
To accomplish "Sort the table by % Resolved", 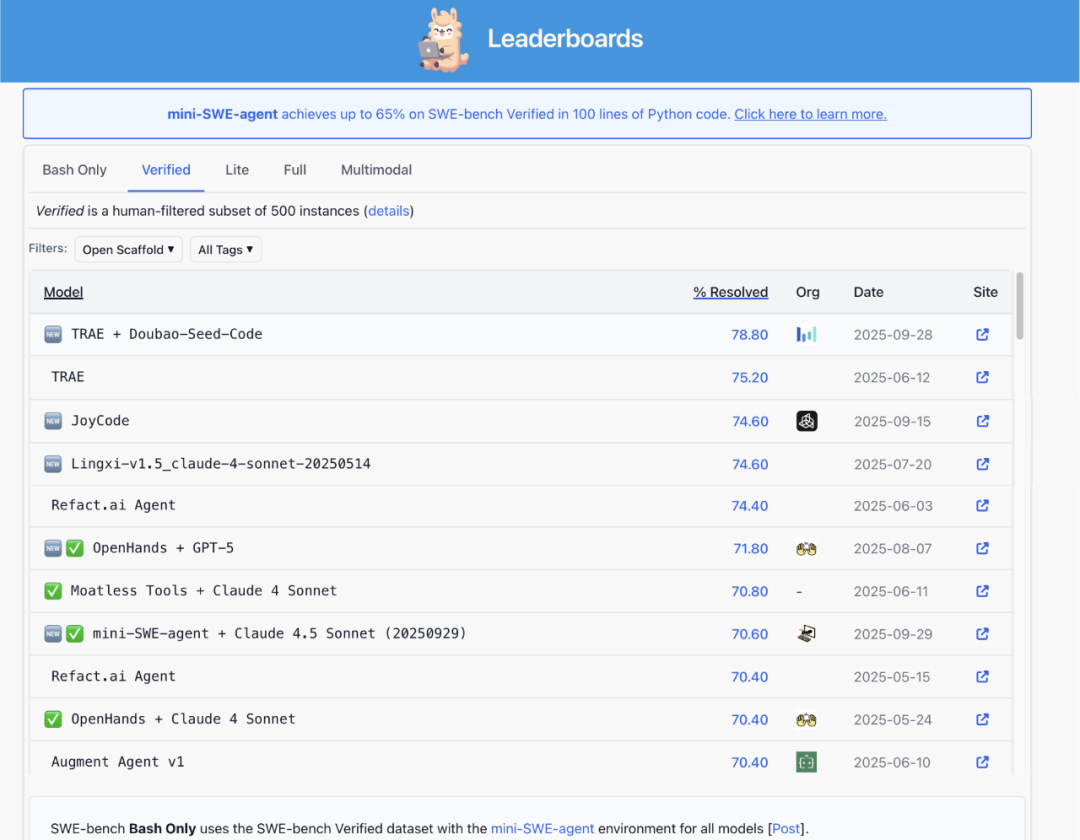I will pyautogui.click(x=730, y=292).
